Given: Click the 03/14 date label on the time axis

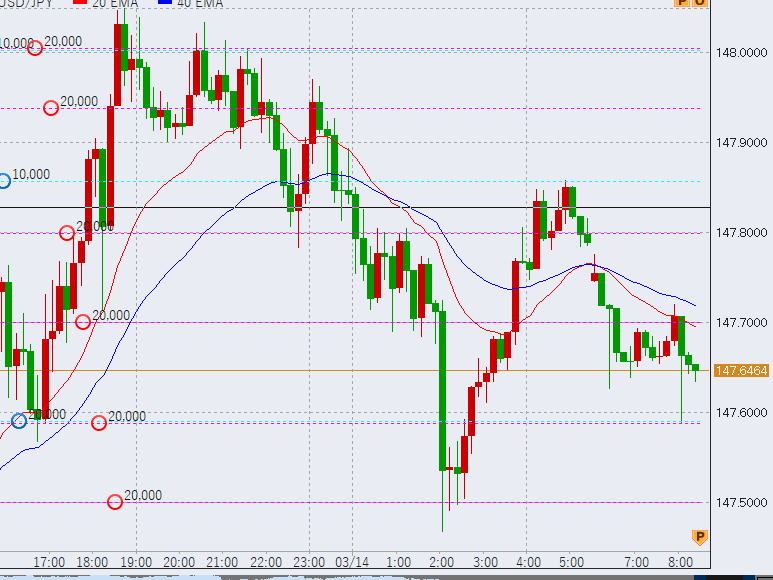Looking at the screenshot, I should coord(352,562).
